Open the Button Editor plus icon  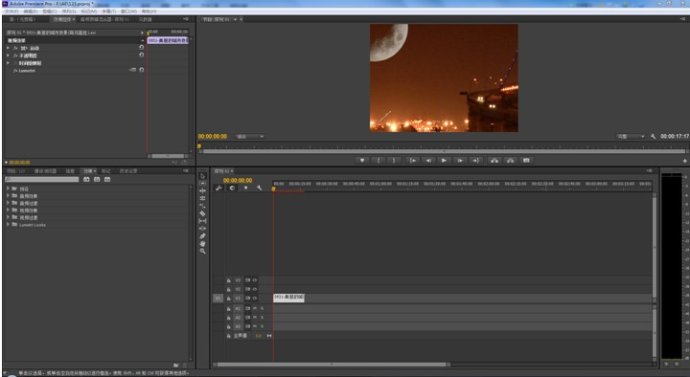(685, 161)
